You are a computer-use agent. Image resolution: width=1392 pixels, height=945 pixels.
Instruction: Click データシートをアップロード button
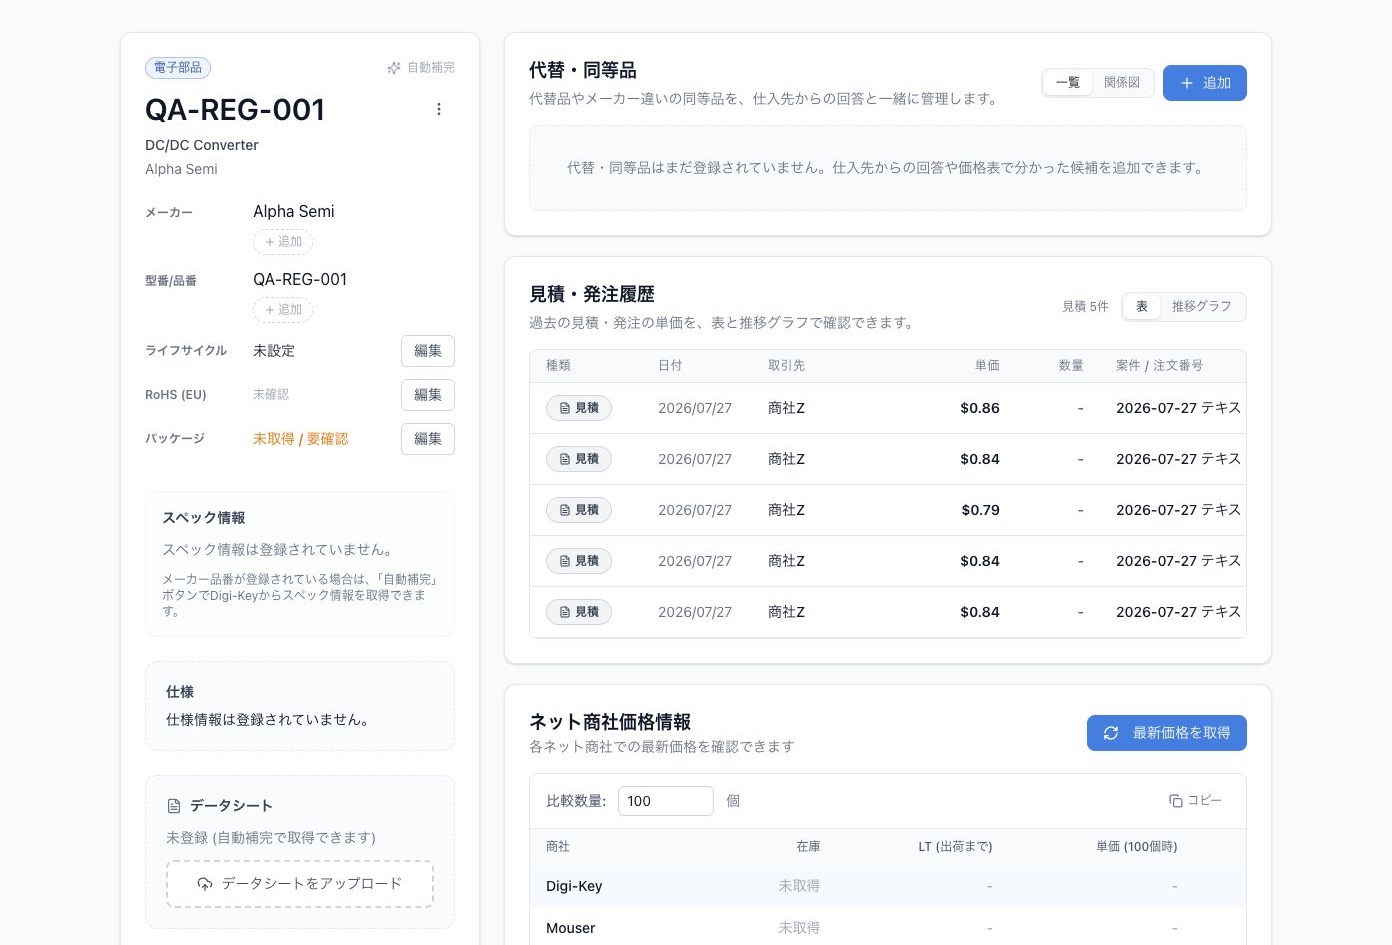point(300,884)
